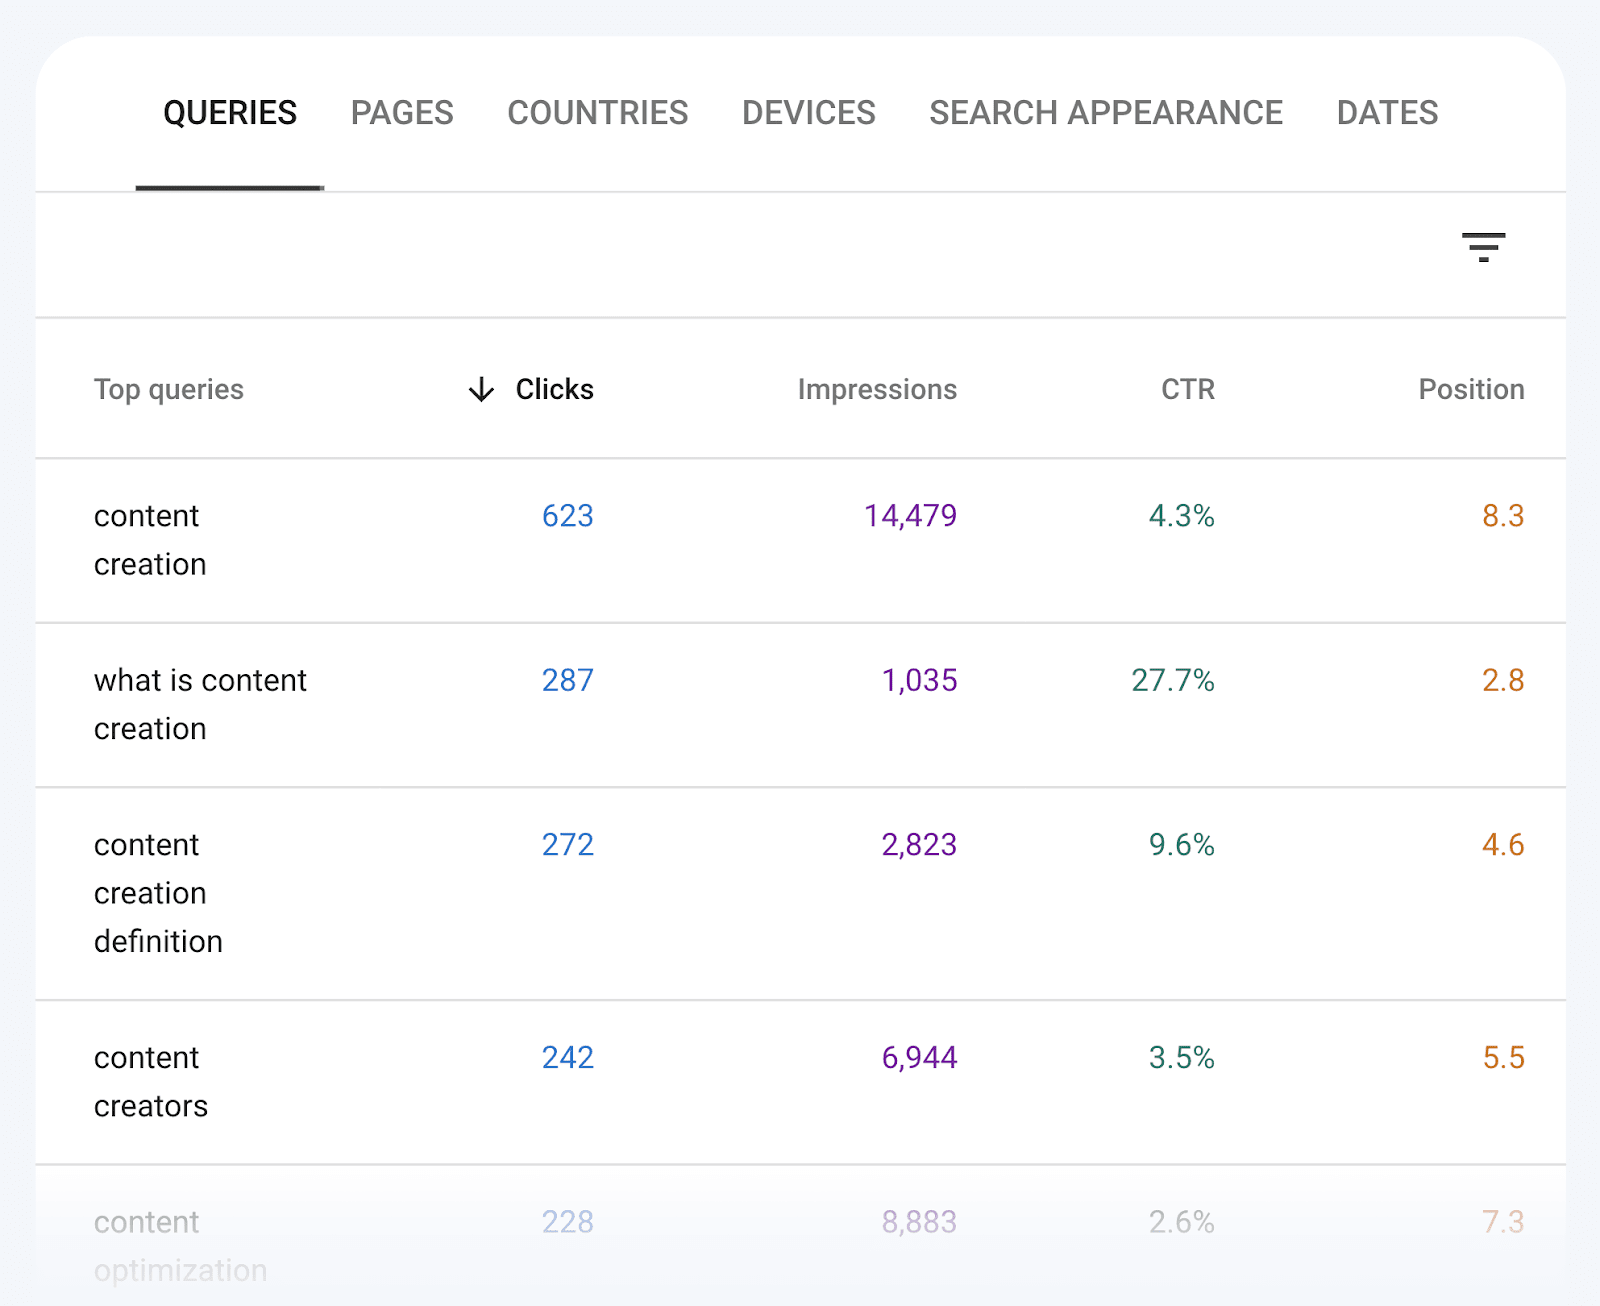Click the CTR value 27.7%

point(1172,680)
